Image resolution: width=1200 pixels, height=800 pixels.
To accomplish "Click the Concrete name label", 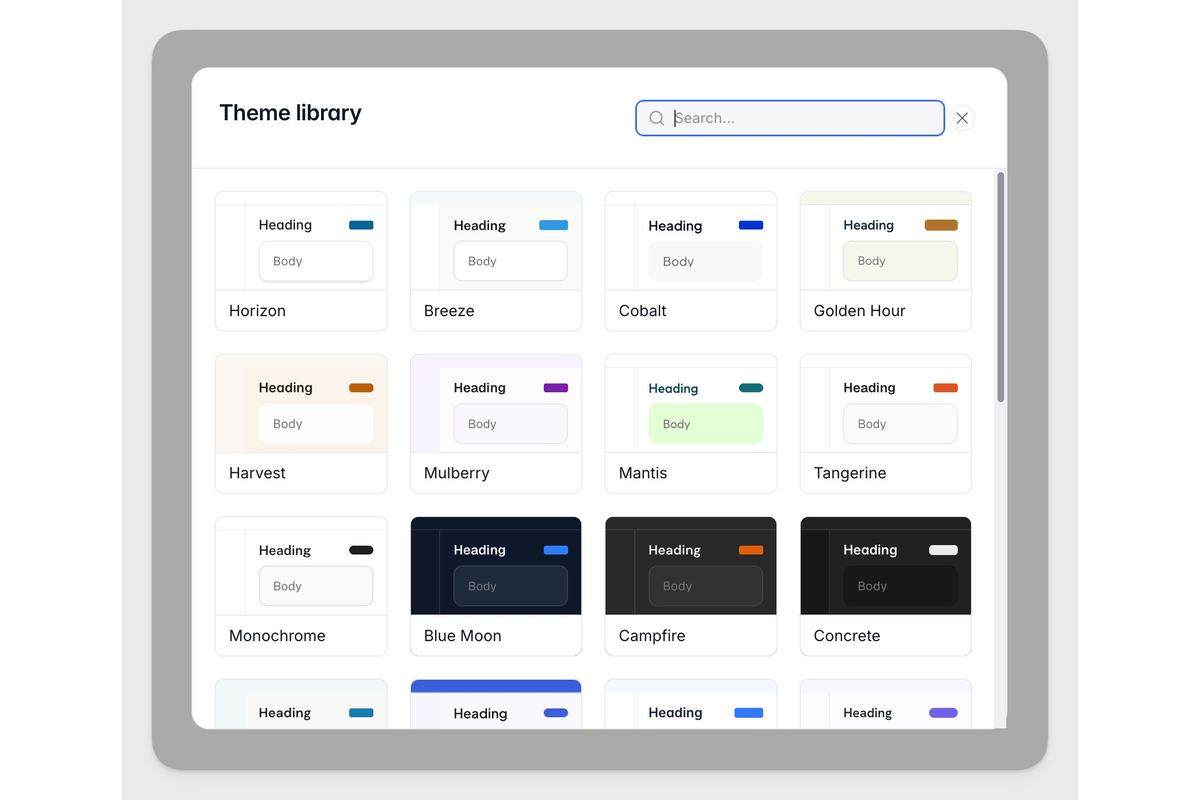I will (847, 636).
